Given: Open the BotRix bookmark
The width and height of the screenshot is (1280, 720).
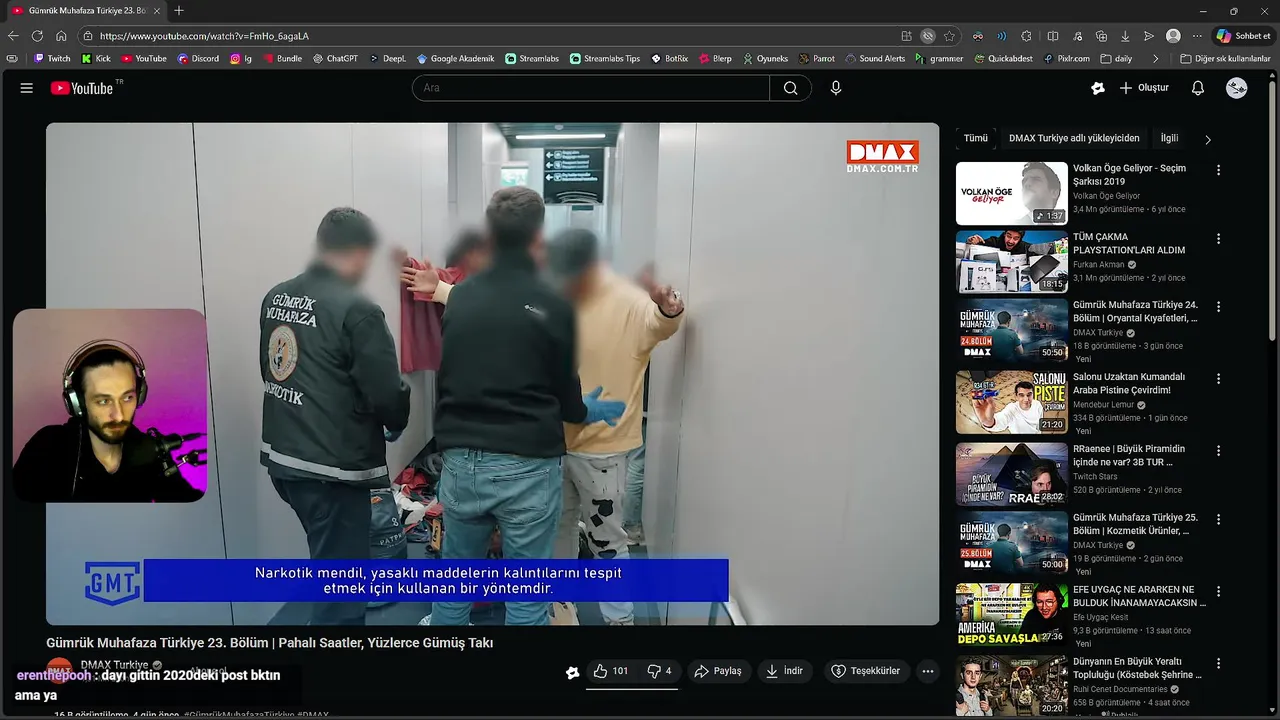Looking at the screenshot, I should tap(669, 59).
